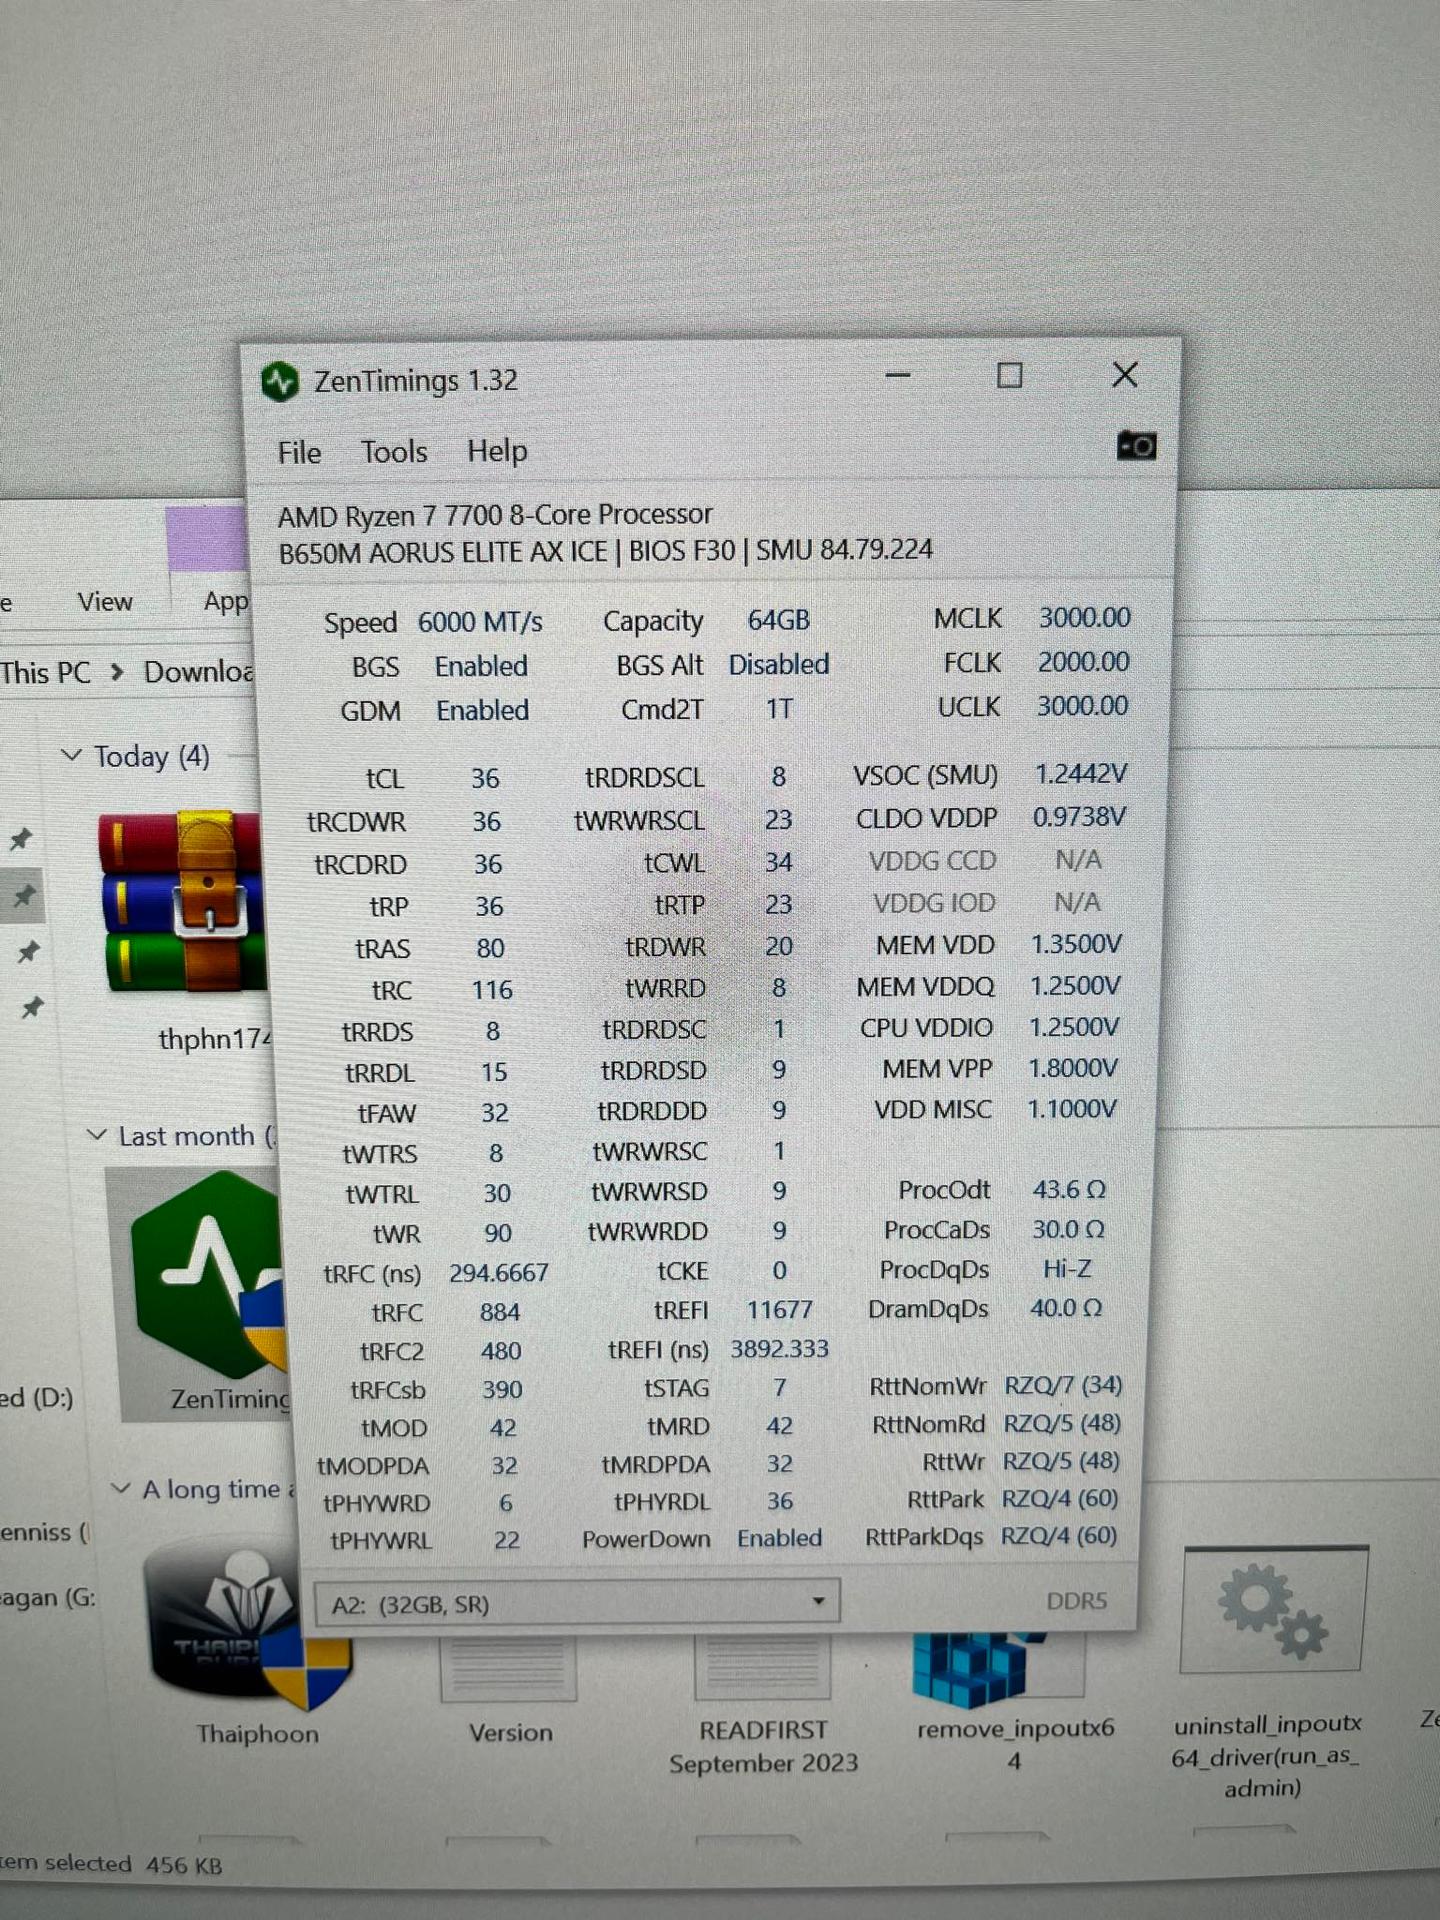The height and width of the screenshot is (1920, 1440).
Task: Close the ZenTimings window
Action: [x=1125, y=375]
